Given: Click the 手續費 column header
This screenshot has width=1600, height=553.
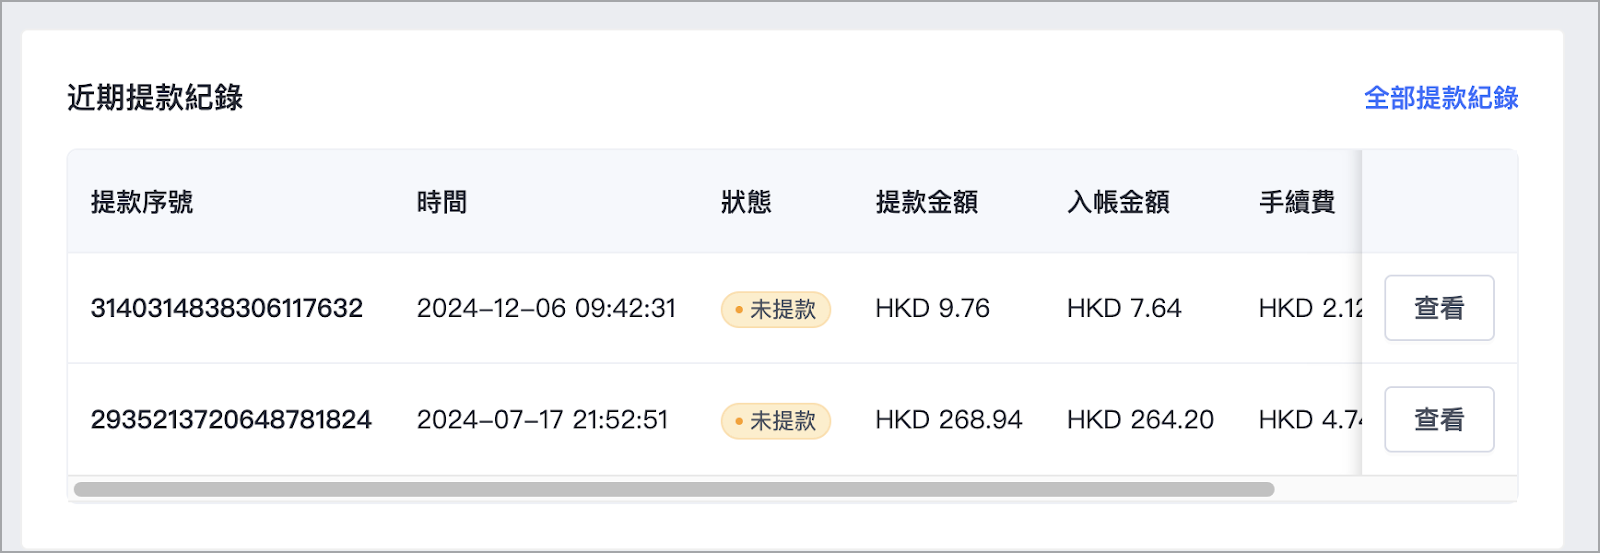Looking at the screenshot, I should 1297,202.
